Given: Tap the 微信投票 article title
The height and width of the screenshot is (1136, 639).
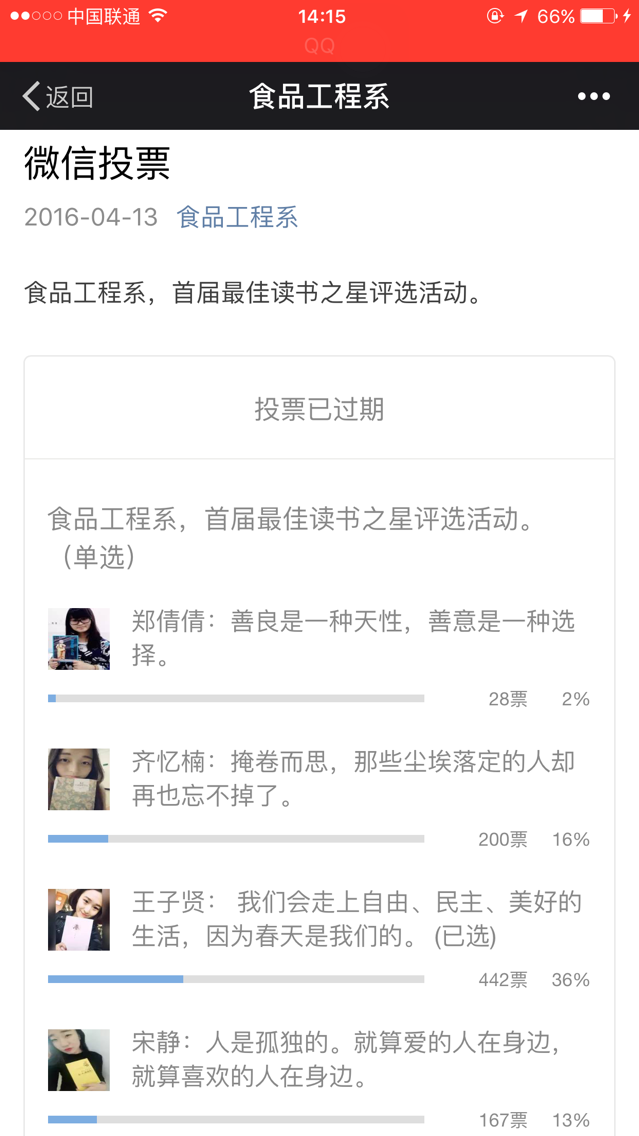Looking at the screenshot, I should coord(97,163).
